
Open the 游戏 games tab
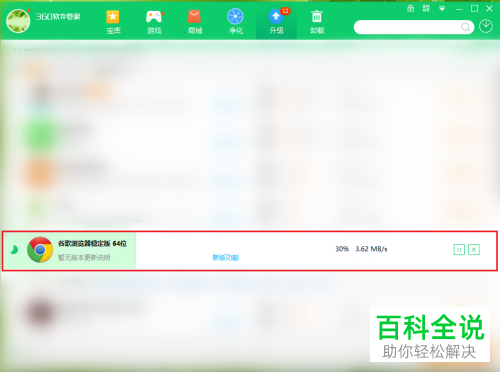(x=154, y=22)
